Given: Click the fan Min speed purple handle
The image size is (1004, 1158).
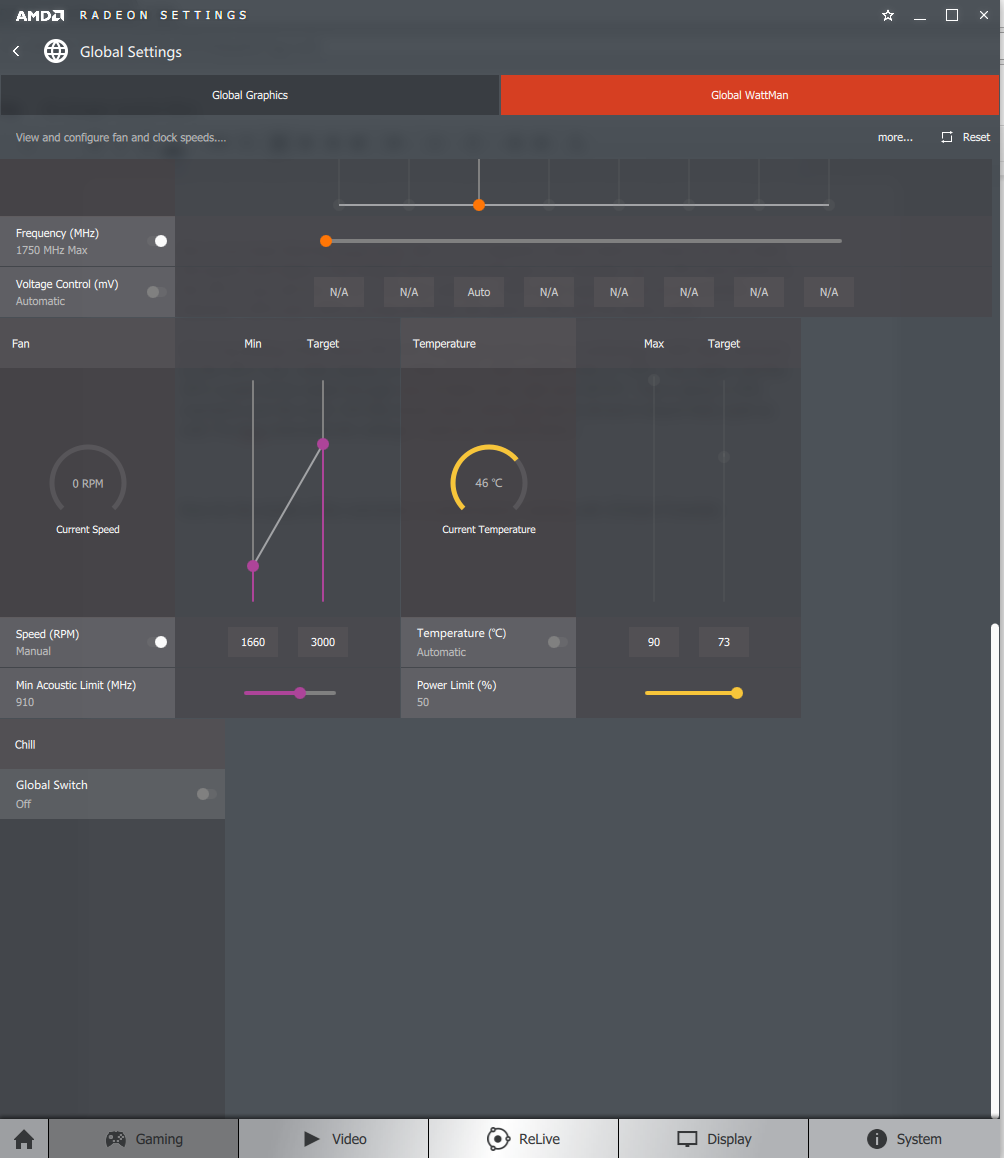Looking at the screenshot, I should pyautogui.click(x=253, y=566).
